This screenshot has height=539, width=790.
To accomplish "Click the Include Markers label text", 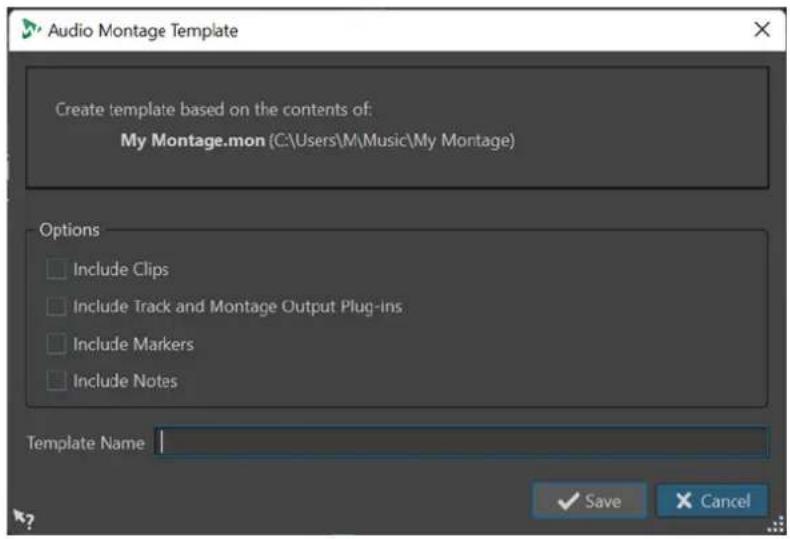I will [x=134, y=344].
